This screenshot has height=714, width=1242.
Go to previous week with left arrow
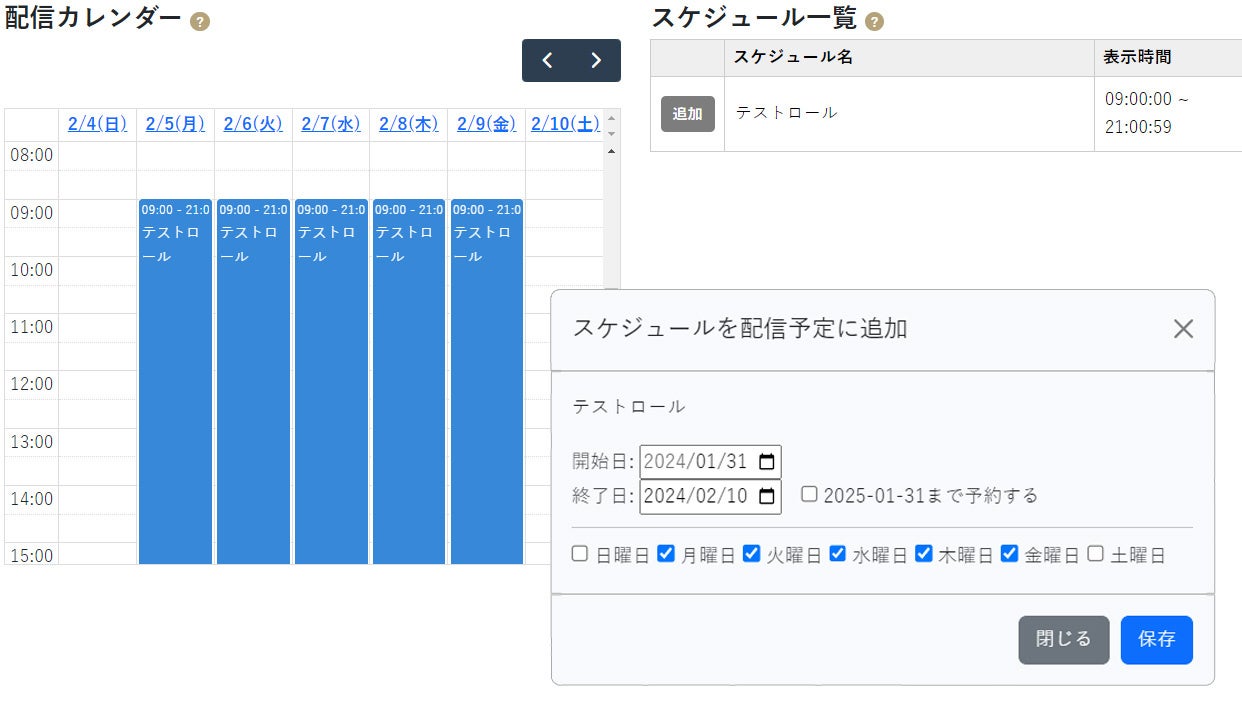[x=547, y=60]
